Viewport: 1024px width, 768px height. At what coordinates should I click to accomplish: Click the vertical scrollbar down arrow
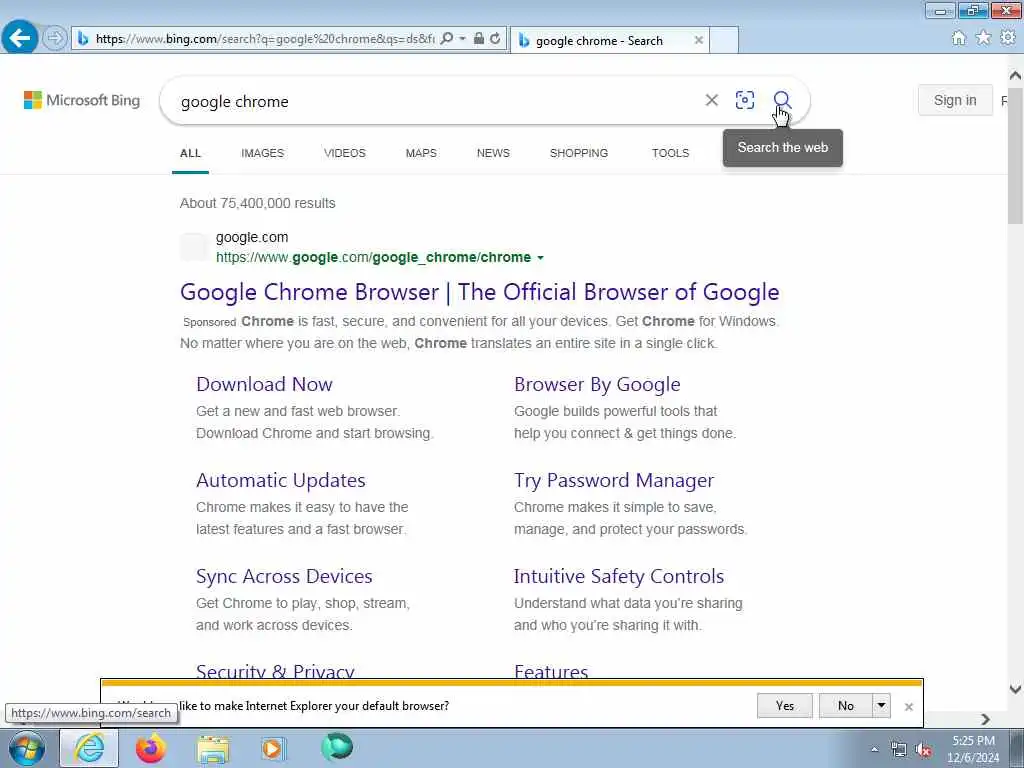(1015, 689)
